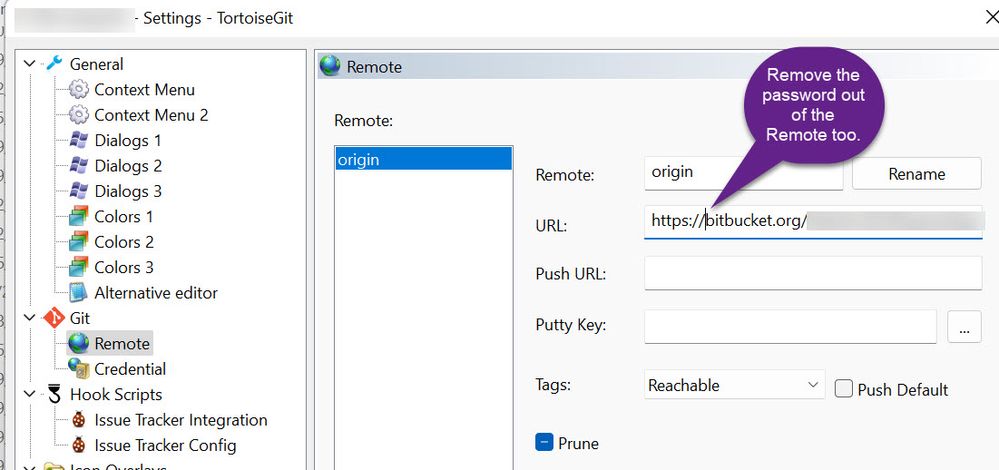Click the wrench icon next to General
The height and width of the screenshot is (470, 999).
54,64
